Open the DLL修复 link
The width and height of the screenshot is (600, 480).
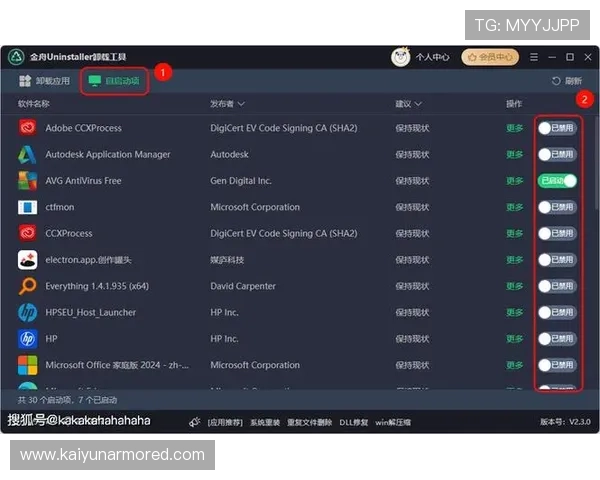354,422
